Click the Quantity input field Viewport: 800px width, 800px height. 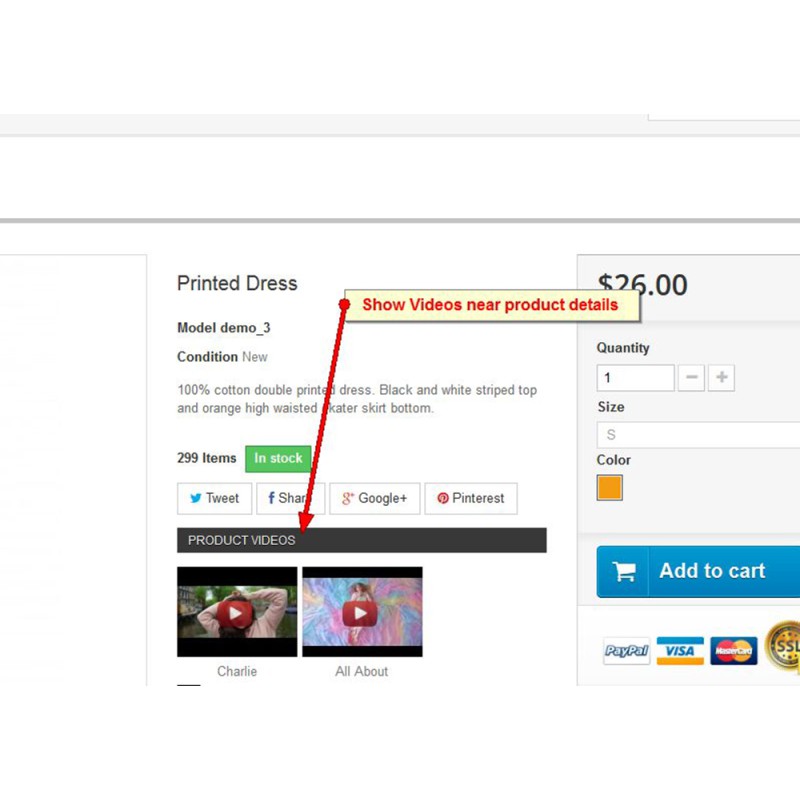[636, 378]
